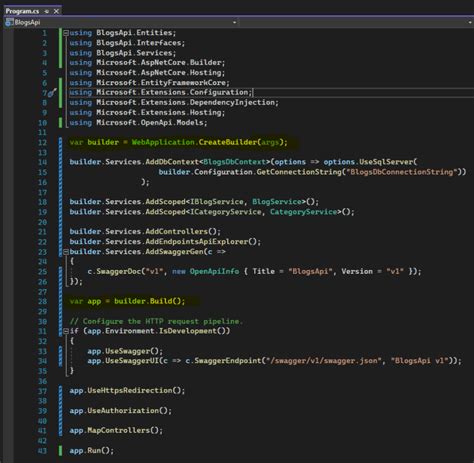Screen dimensions: 474x463
Task: Click line number 28 in the gutter
Action: point(43,302)
